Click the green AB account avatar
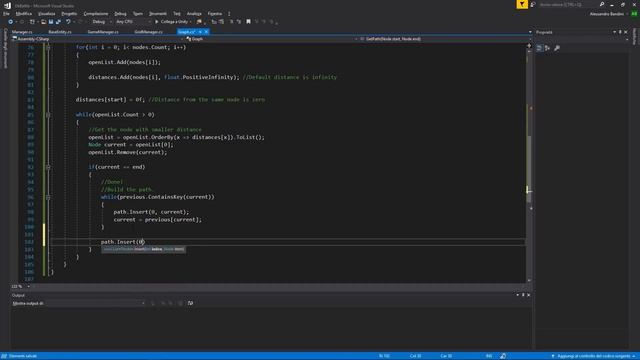 point(634,14)
